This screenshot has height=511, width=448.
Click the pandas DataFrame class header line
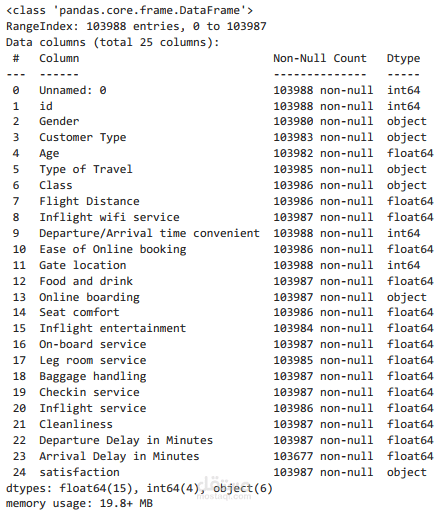pyautogui.click(x=130, y=10)
